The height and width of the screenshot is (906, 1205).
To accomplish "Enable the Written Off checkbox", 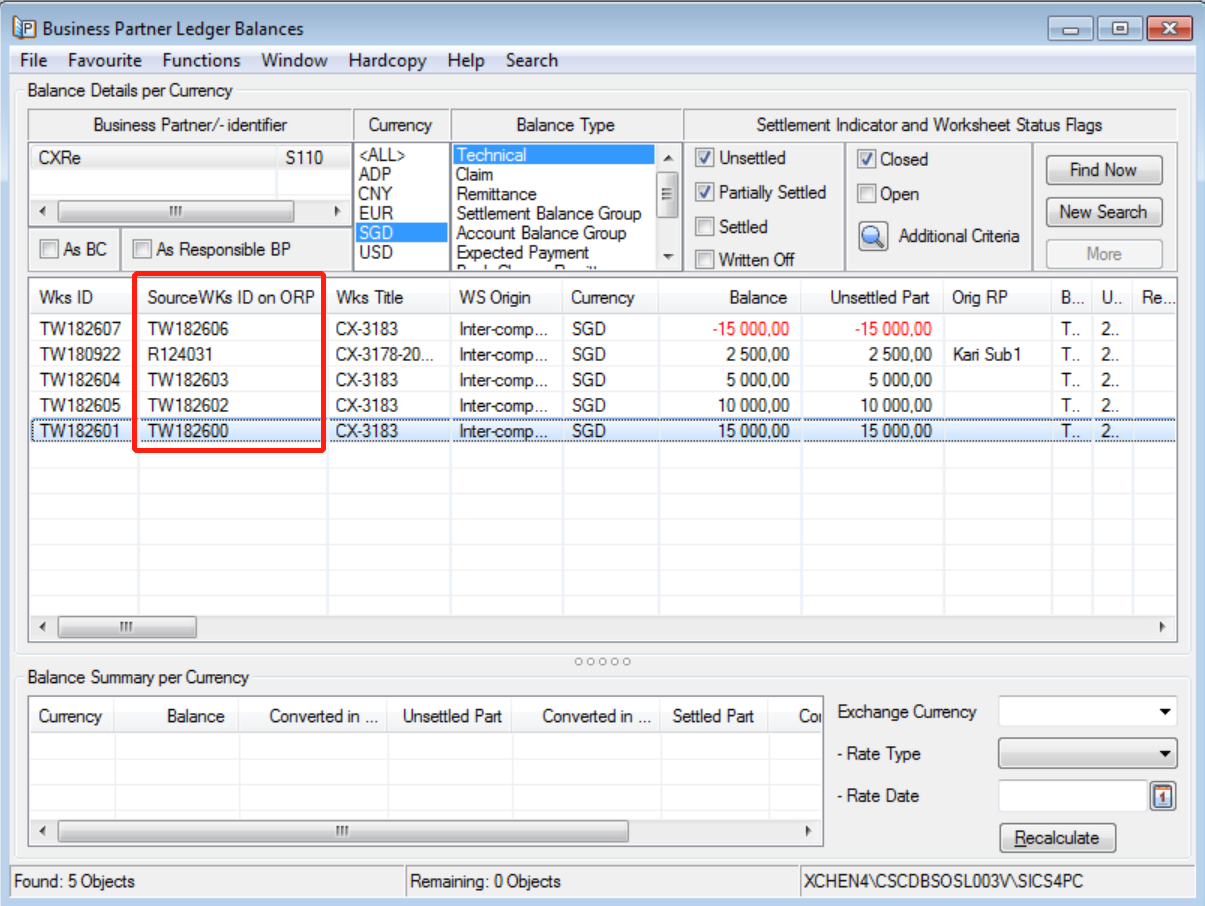I will [705, 260].
